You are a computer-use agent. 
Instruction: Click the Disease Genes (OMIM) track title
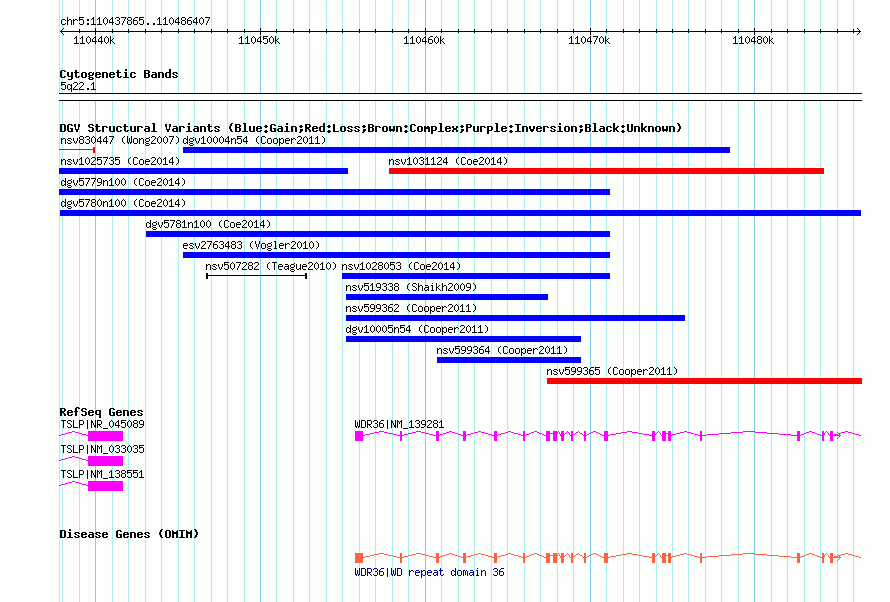129,534
